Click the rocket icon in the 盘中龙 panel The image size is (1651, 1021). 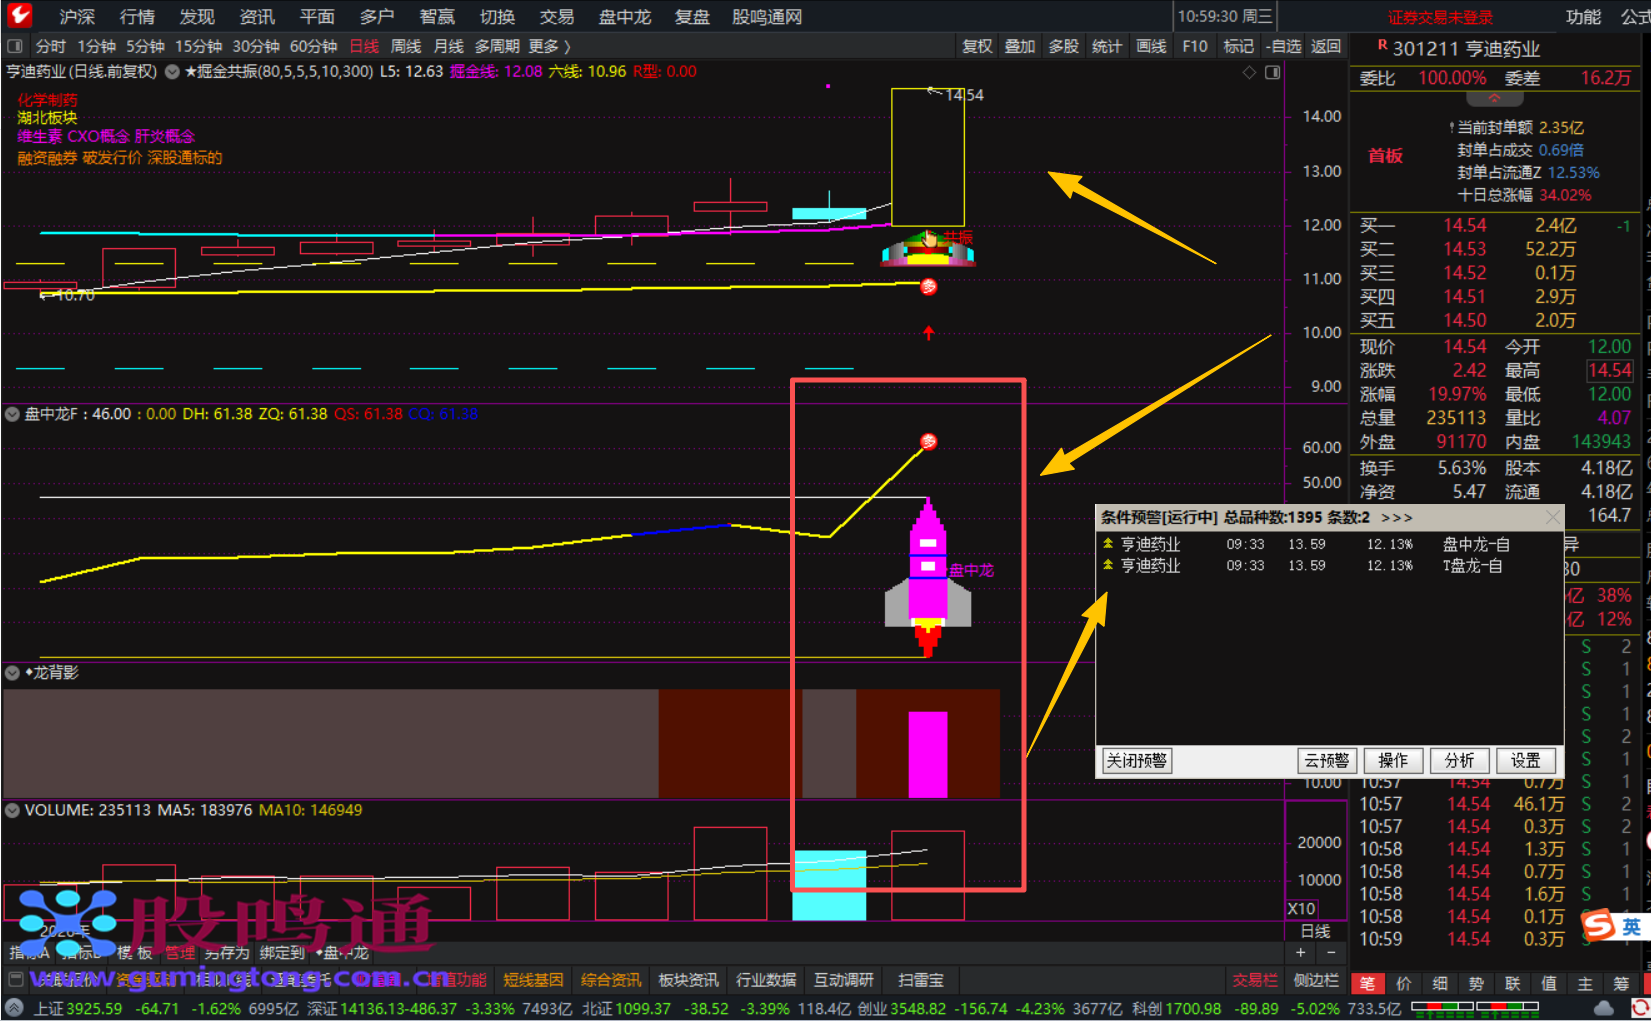pos(928,577)
